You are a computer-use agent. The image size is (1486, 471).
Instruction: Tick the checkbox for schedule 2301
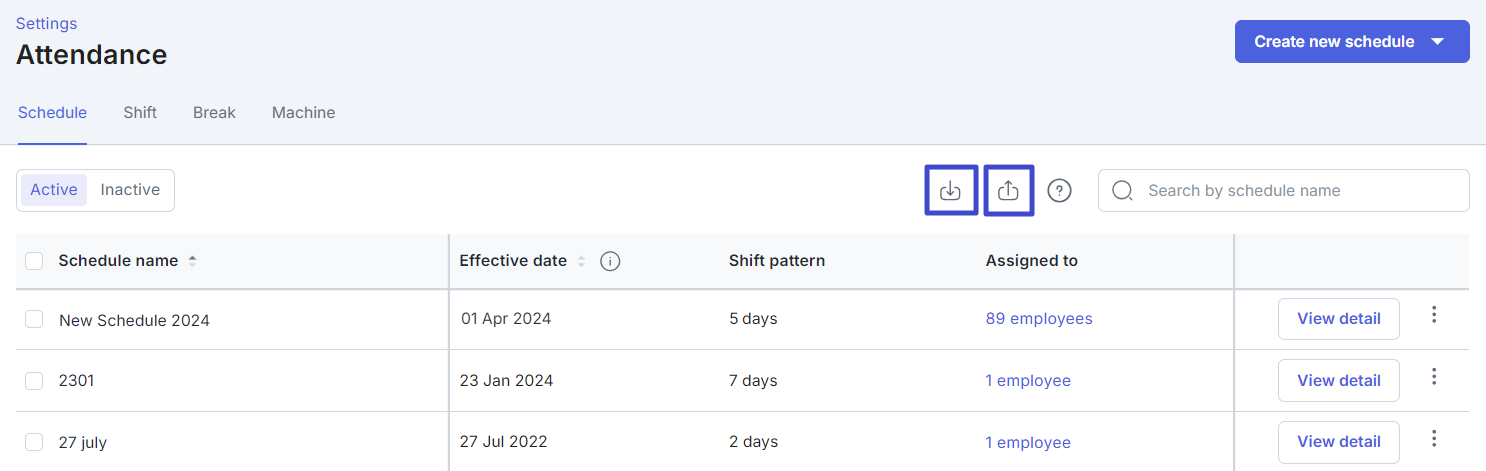pyautogui.click(x=34, y=381)
